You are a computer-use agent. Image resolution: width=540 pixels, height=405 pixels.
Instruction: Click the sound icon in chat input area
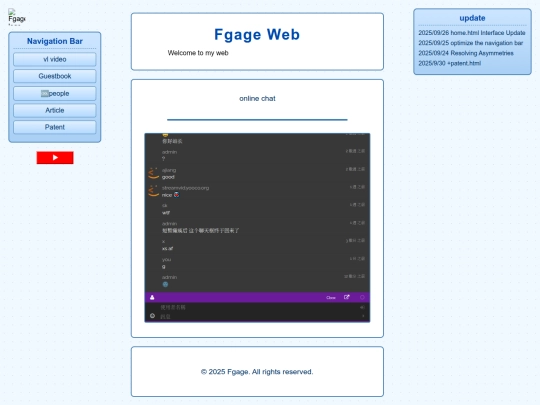362,307
